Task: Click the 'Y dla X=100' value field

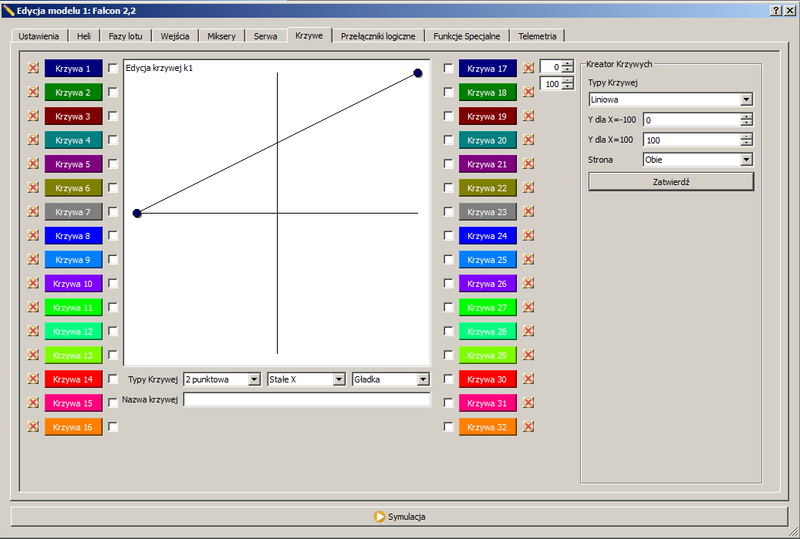Action: (x=692, y=140)
